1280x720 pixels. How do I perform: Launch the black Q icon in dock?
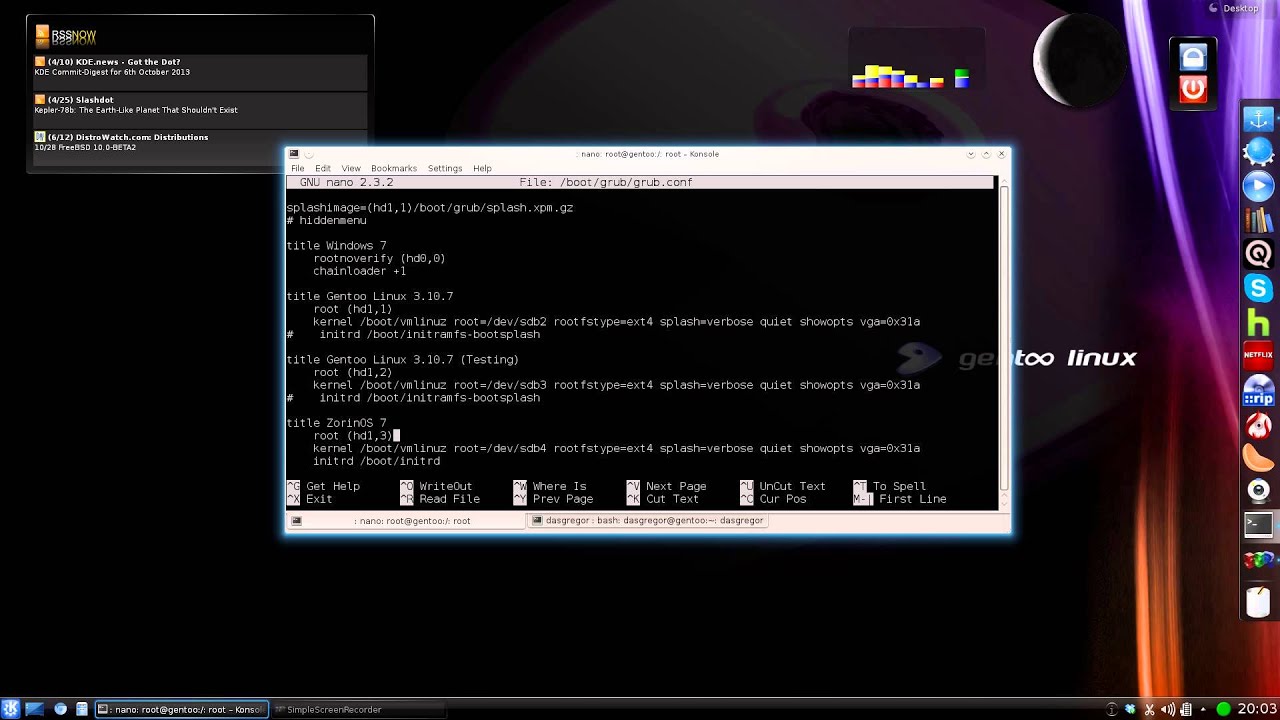1259,254
